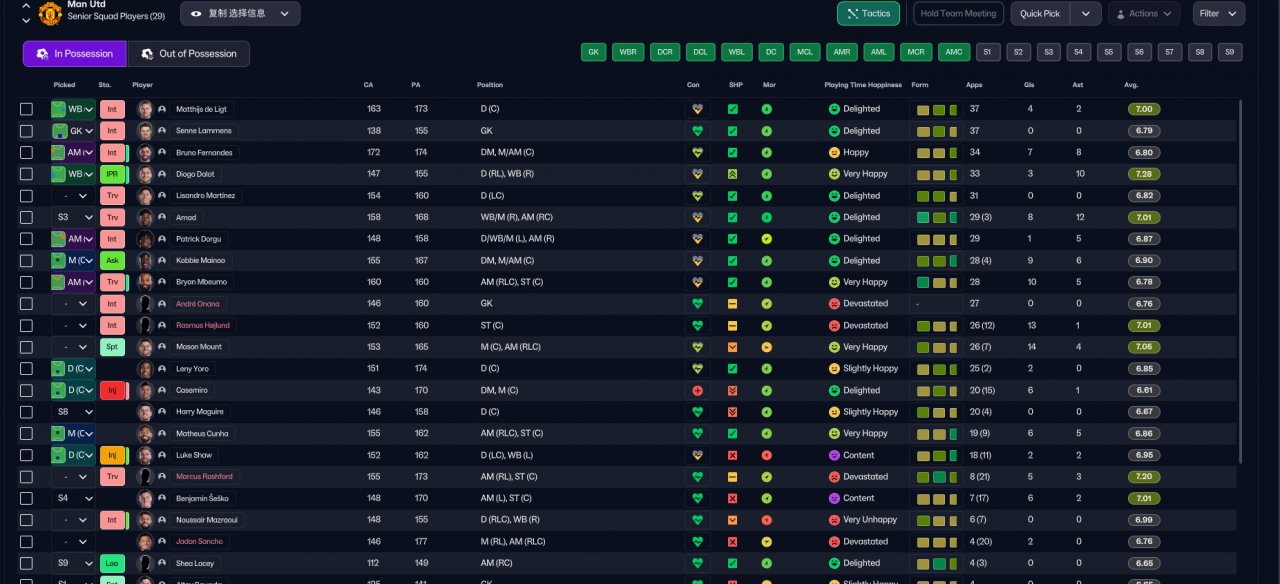The width and height of the screenshot is (1280, 584).
Task: Tick Lisandro Martínez's row checkbox
Action: click(x=26, y=196)
